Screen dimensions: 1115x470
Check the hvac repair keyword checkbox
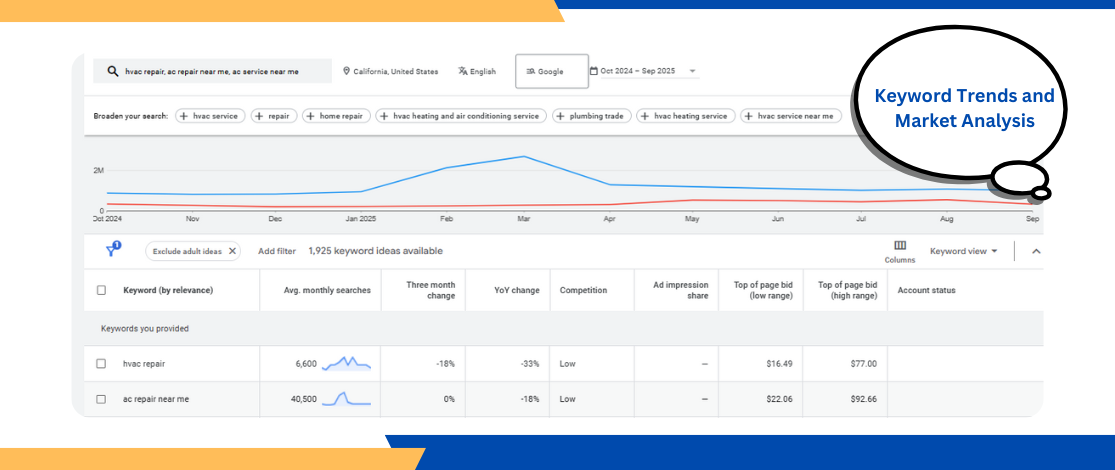(x=101, y=364)
